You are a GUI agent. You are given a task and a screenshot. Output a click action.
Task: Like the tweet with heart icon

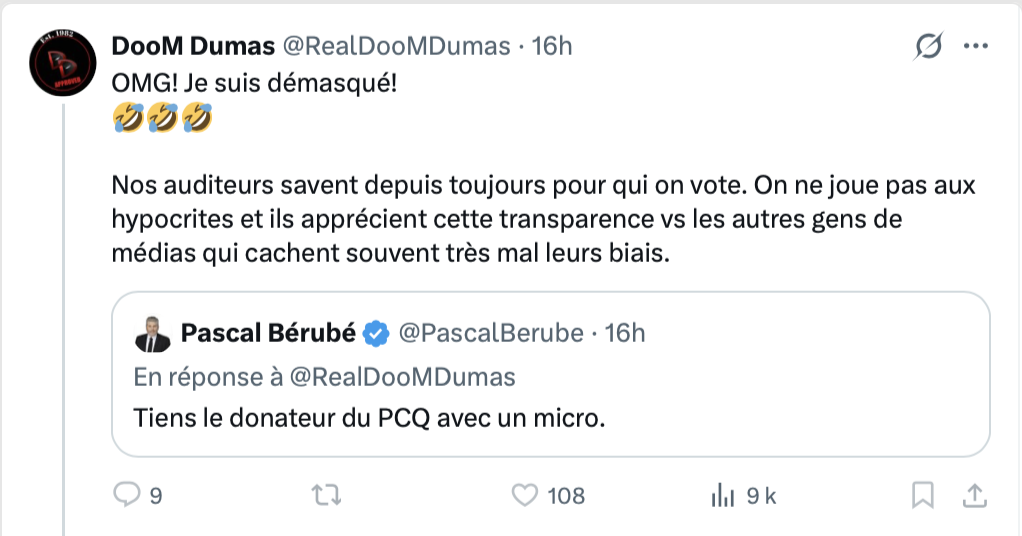[x=525, y=494]
